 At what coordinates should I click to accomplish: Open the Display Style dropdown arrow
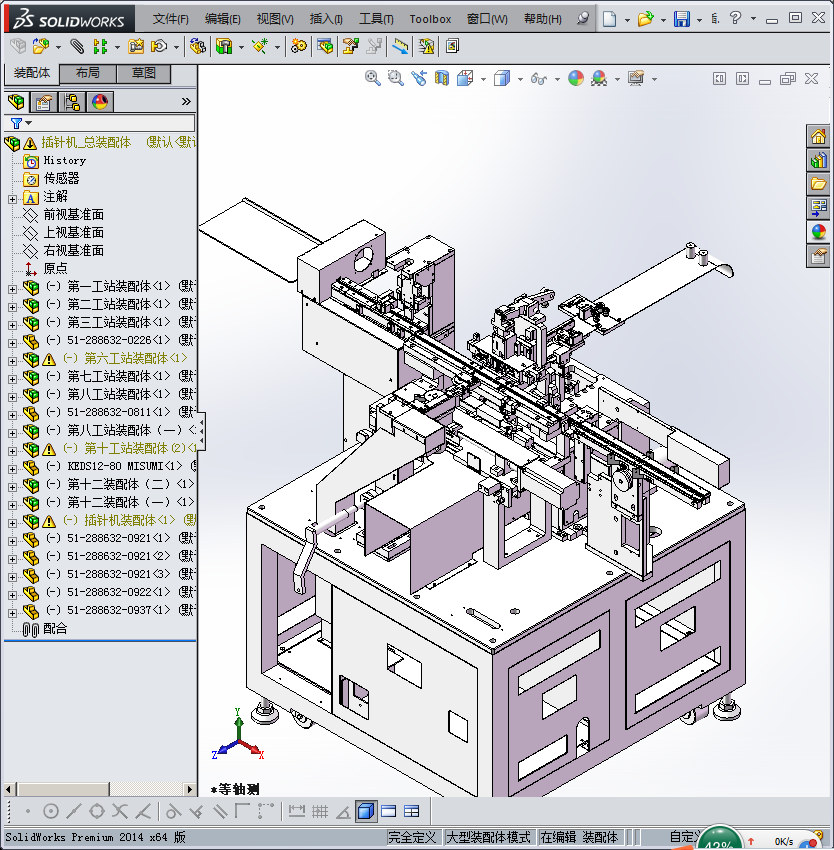click(518, 79)
